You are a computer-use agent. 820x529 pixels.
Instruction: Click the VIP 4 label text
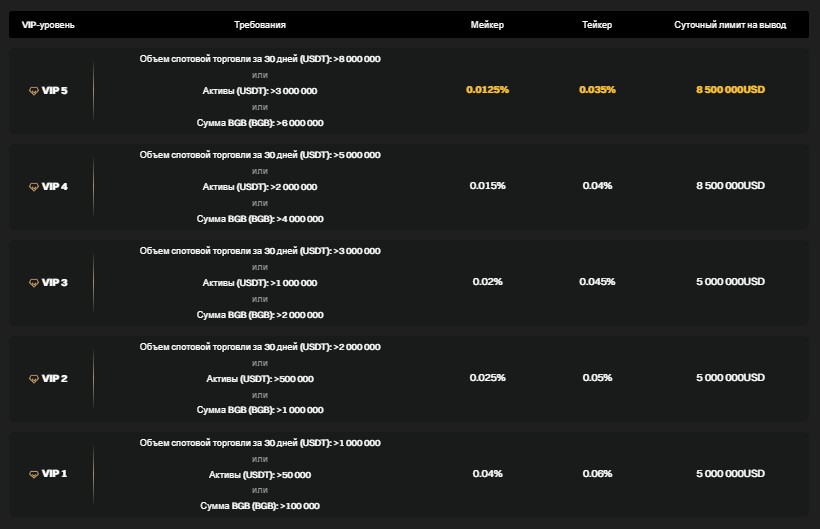click(55, 186)
